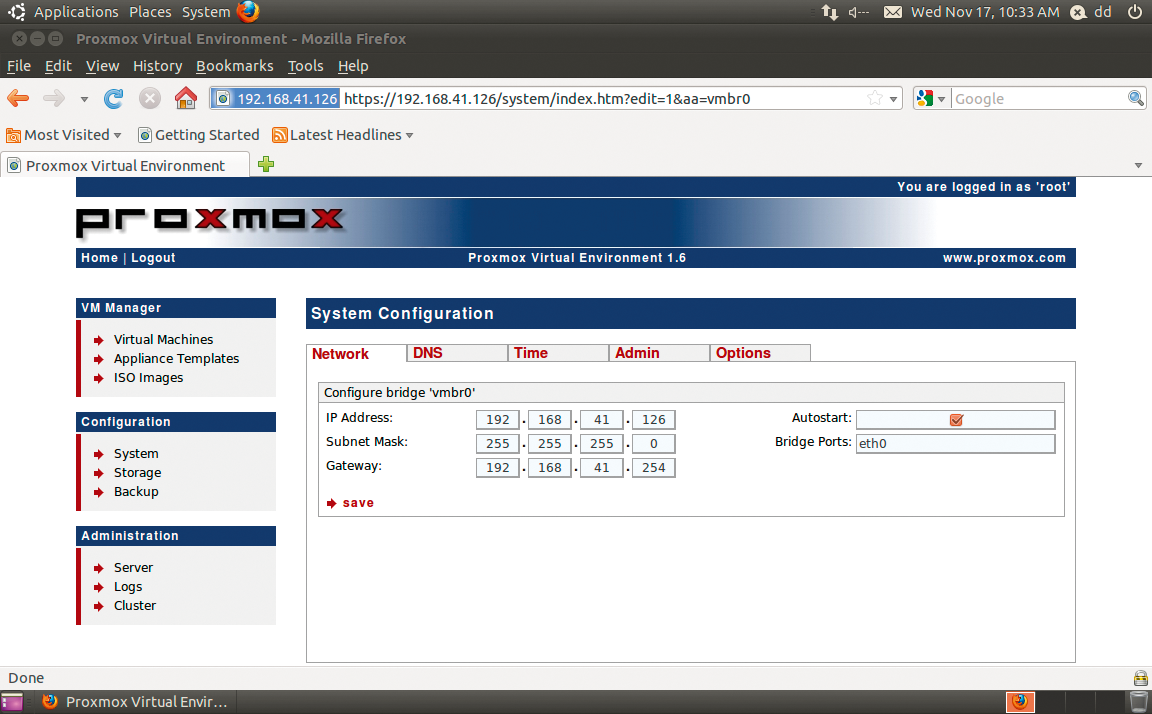Open Virtual Machines in VM Manager
Screen dimensions: 1152x714
coord(163,340)
